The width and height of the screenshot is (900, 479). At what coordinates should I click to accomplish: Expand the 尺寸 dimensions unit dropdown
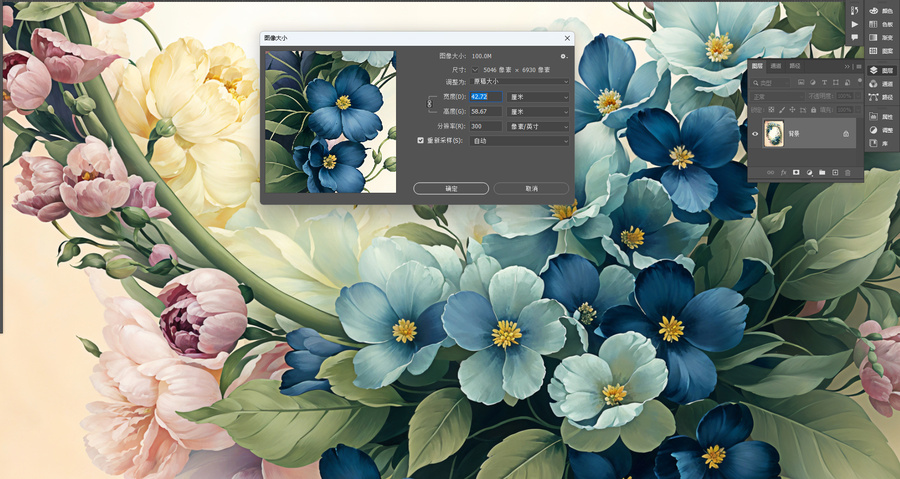tap(475, 69)
